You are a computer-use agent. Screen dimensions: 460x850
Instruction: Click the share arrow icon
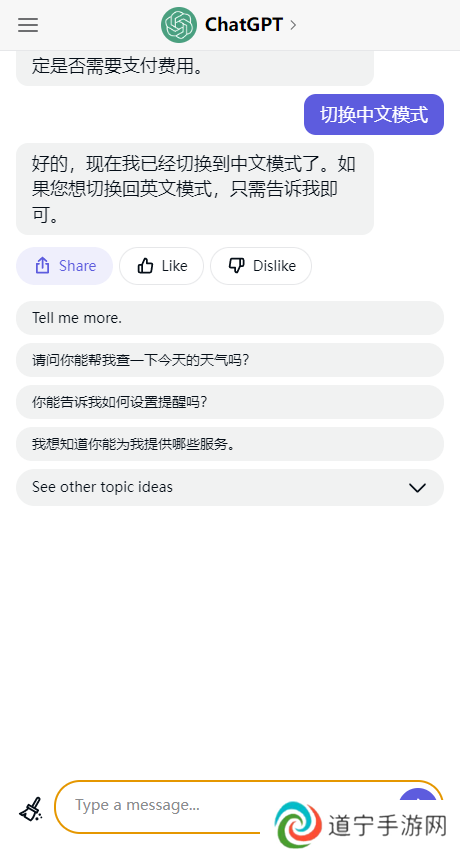pos(42,266)
